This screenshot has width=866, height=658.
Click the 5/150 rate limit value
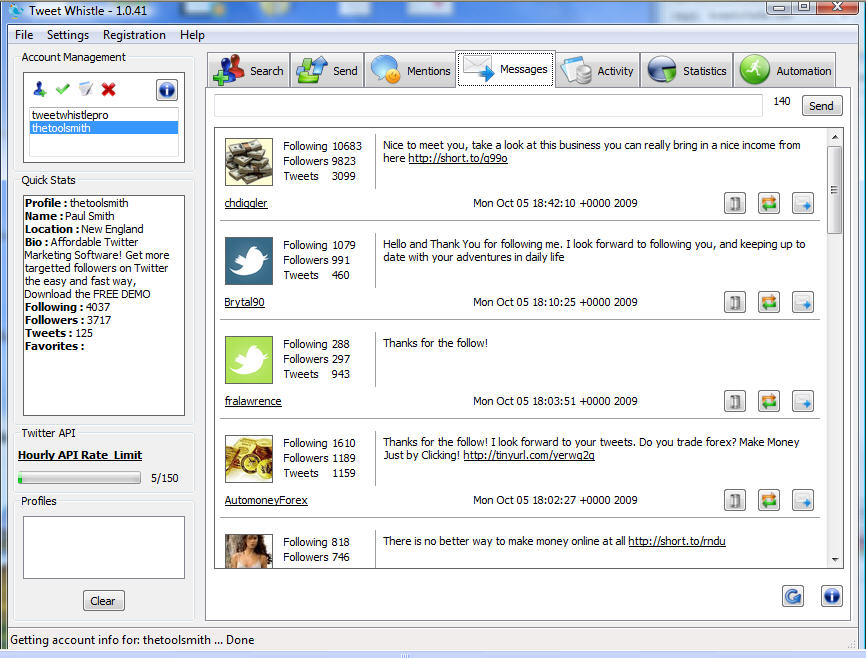tap(165, 478)
